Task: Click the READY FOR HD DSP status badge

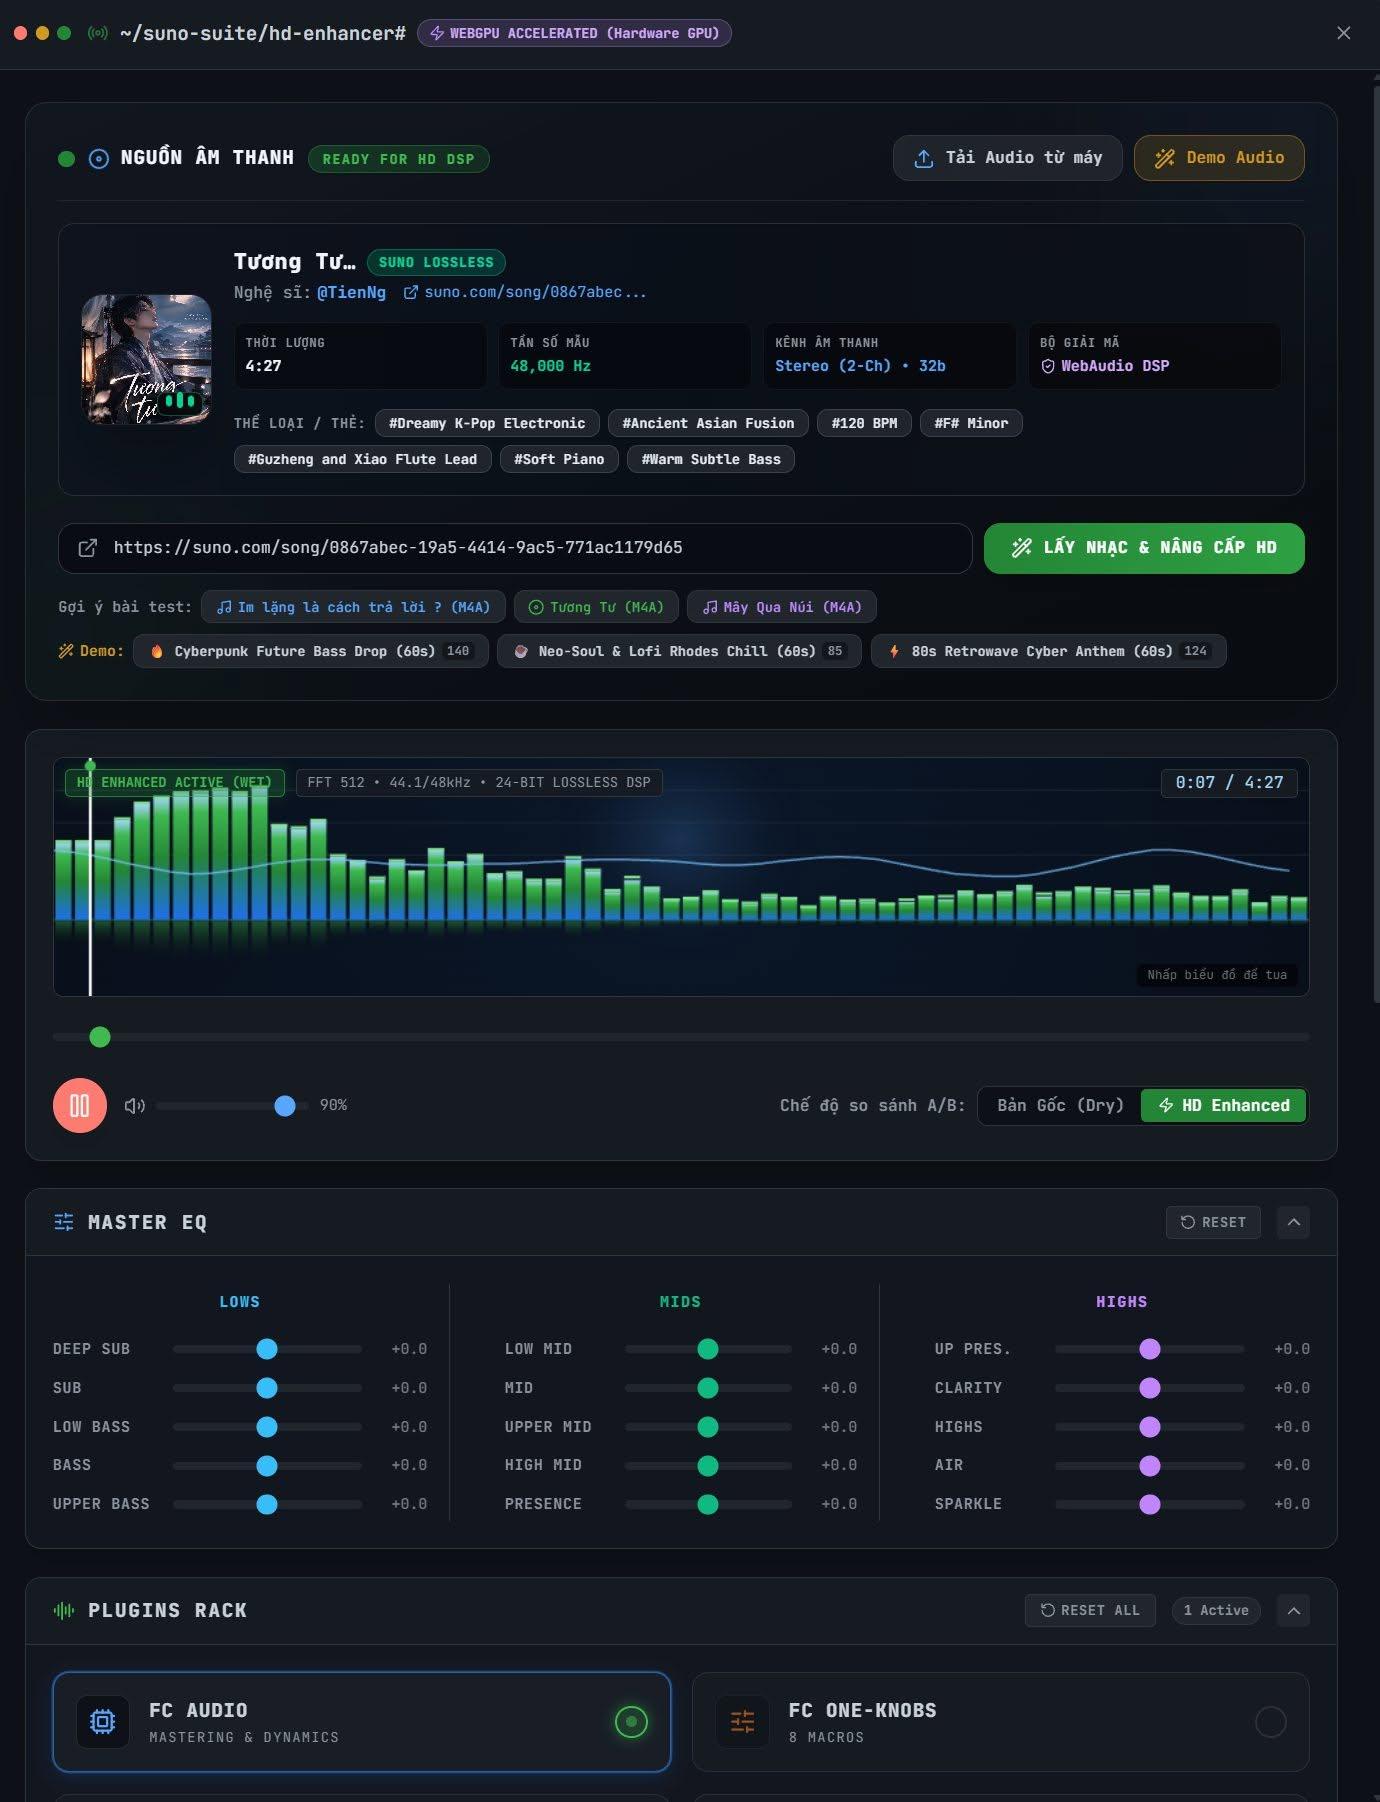Action: pyautogui.click(x=398, y=159)
